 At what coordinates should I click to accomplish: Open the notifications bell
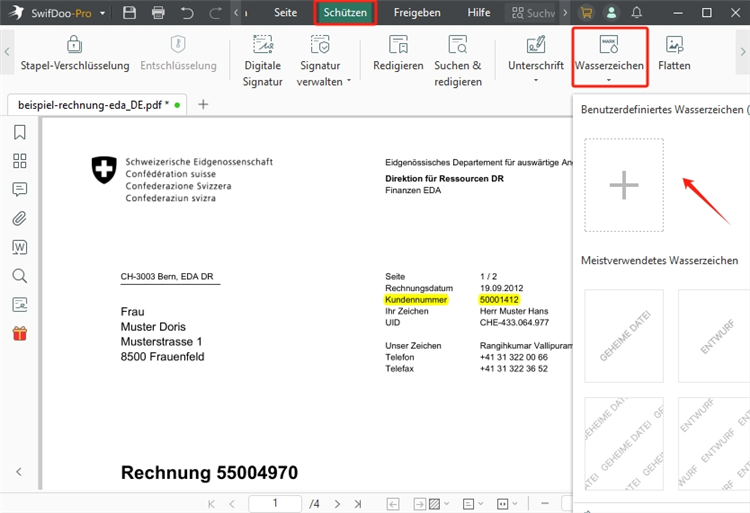coord(637,12)
